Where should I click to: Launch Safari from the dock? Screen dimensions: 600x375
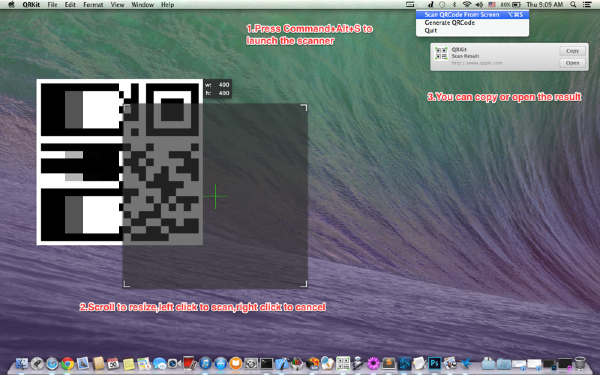click(52, 363)
